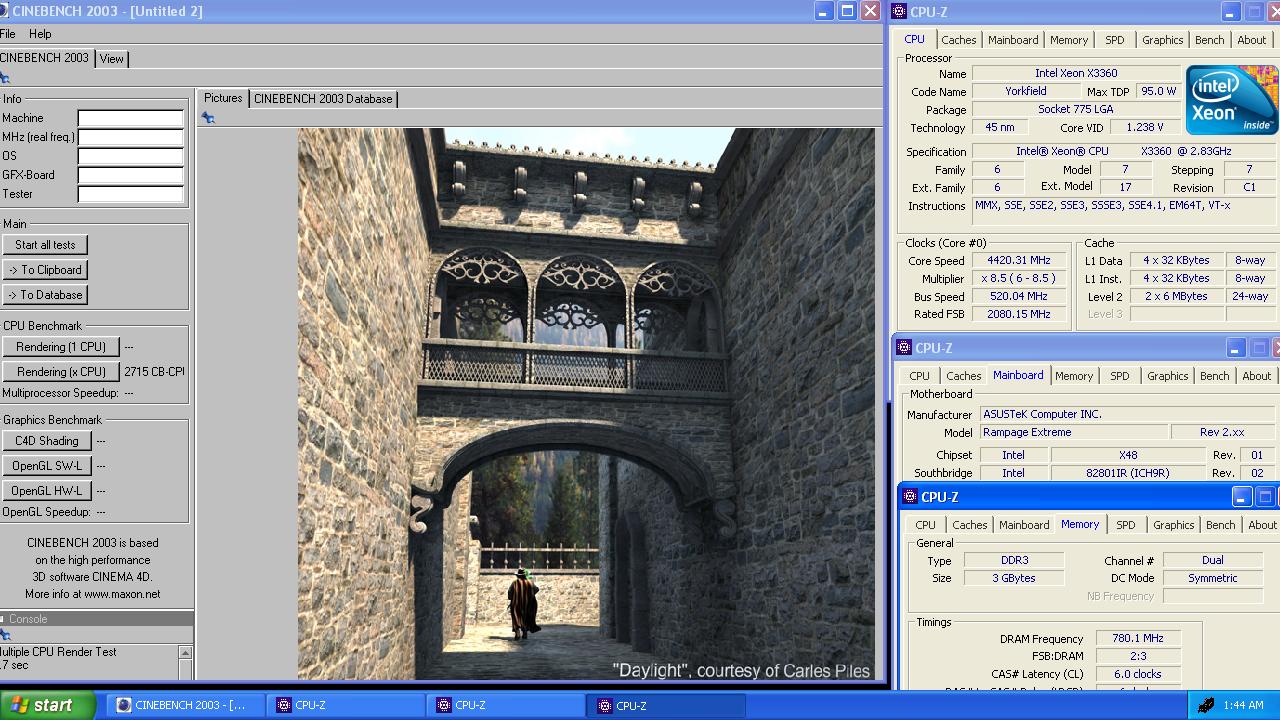Open SPD tab in top CPU-Z window
Viewport: 1280px width, 720px height.
click(1114, 40)
